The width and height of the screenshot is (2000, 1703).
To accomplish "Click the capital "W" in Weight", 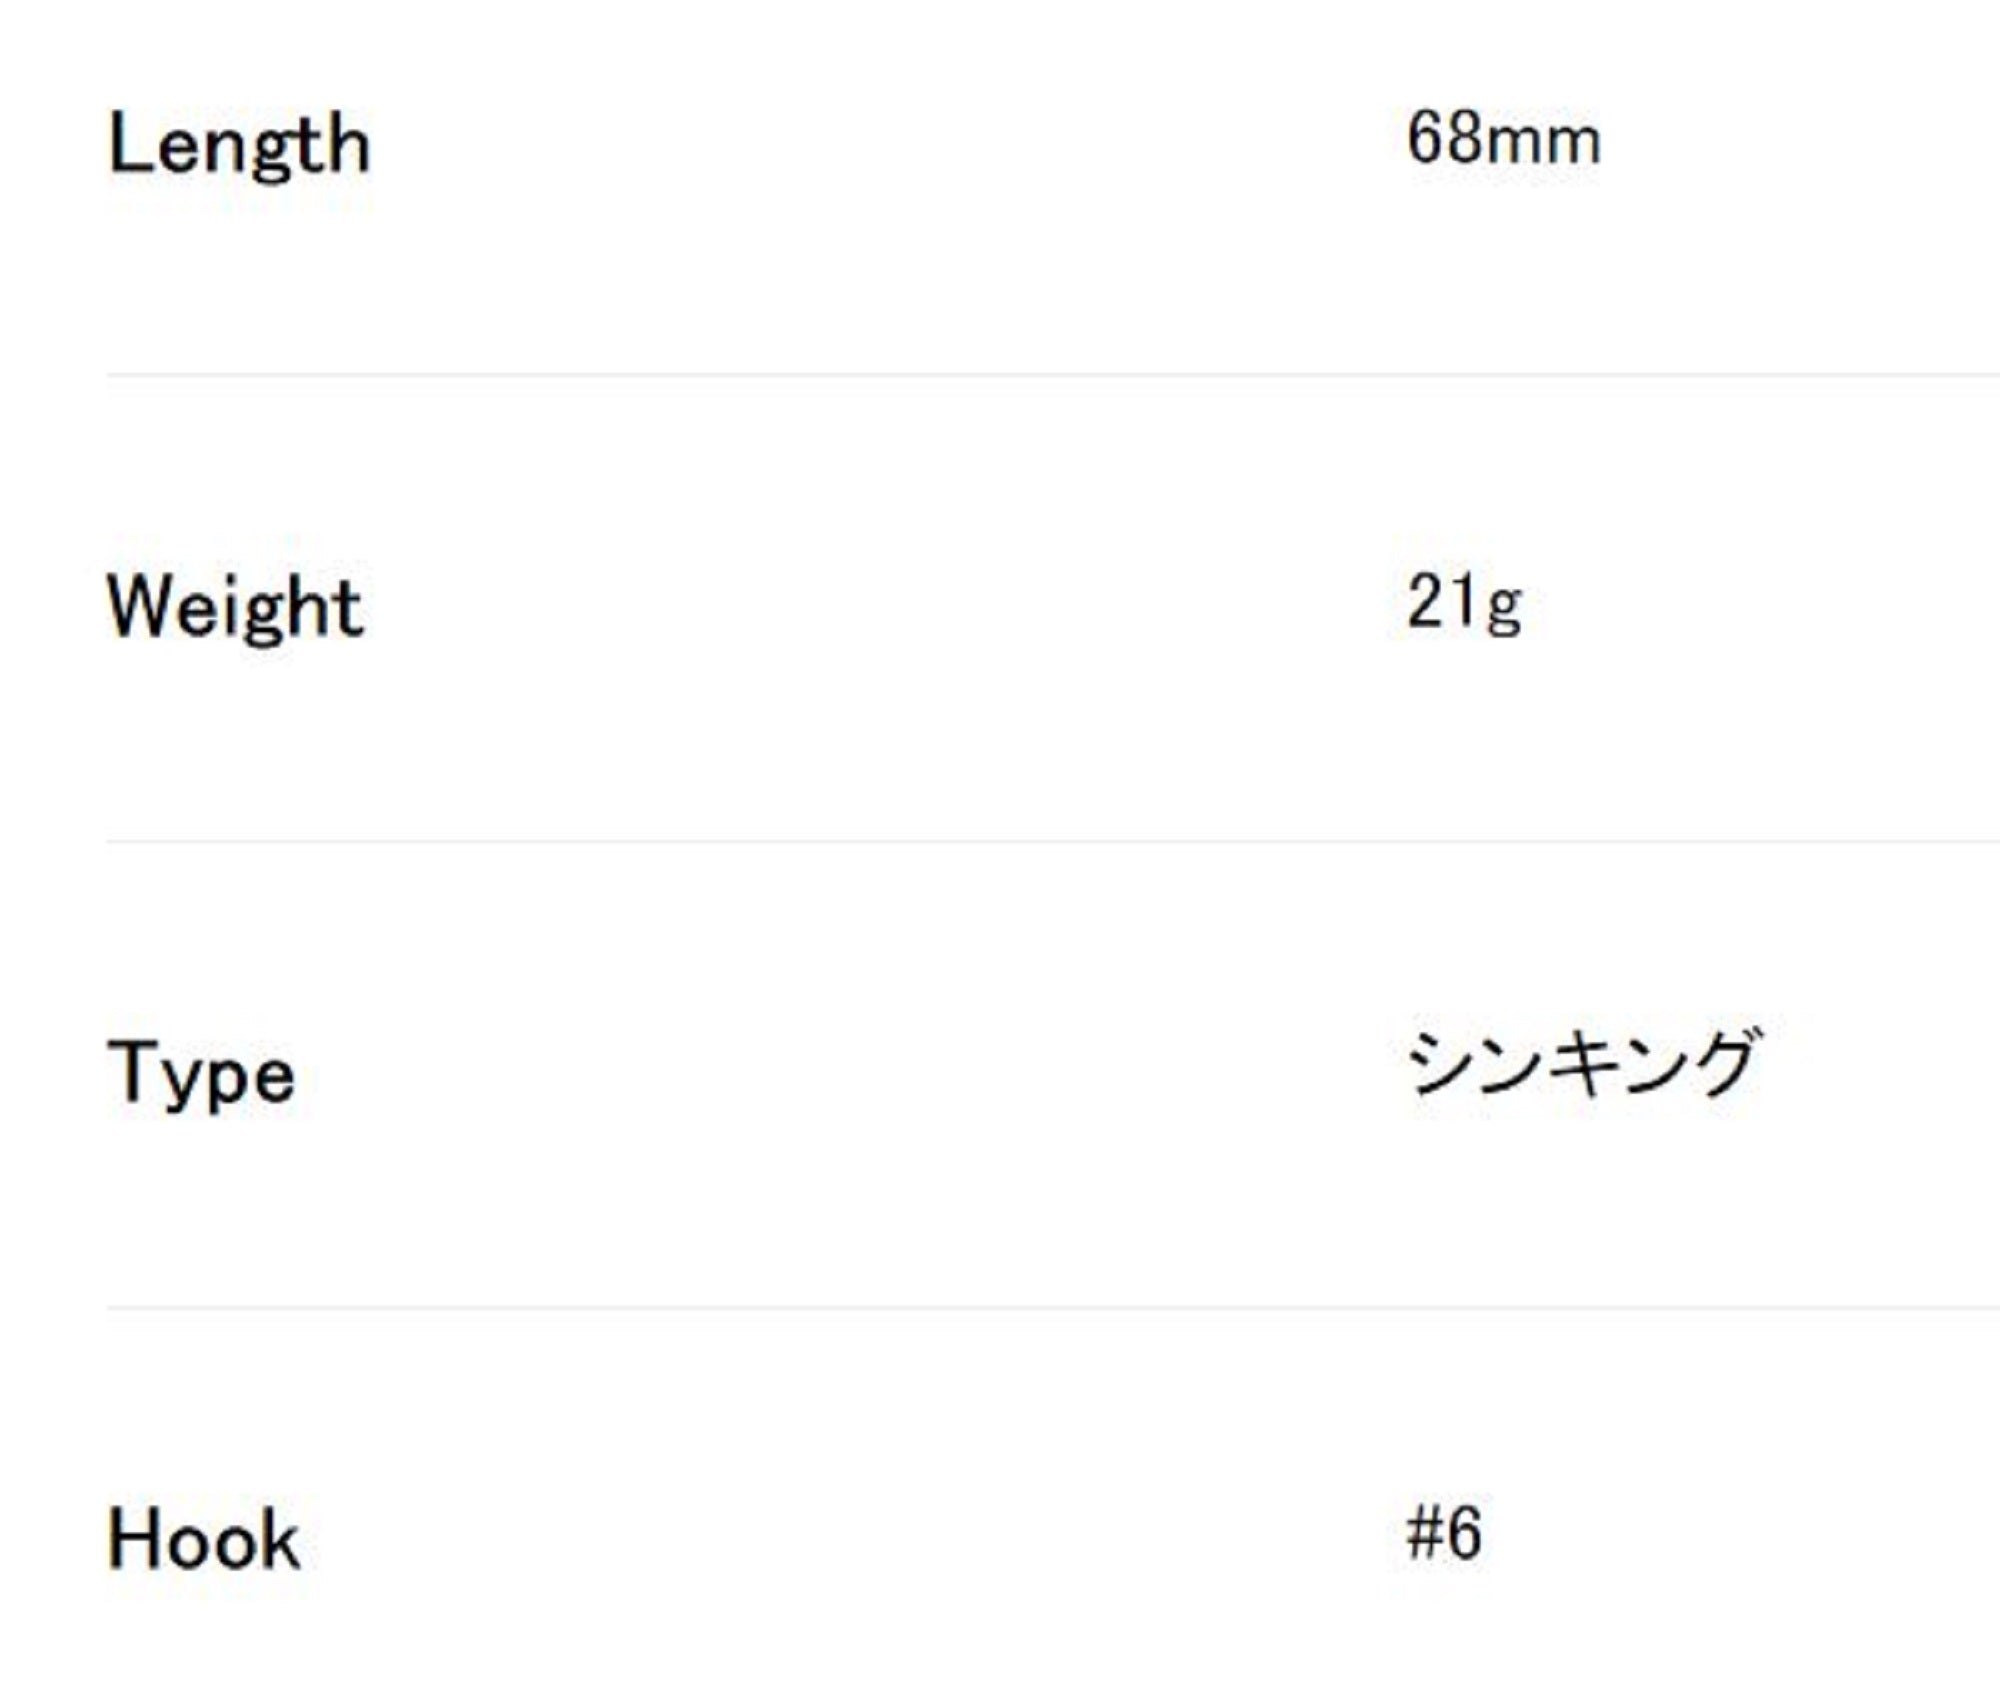I will pos(136,605).
